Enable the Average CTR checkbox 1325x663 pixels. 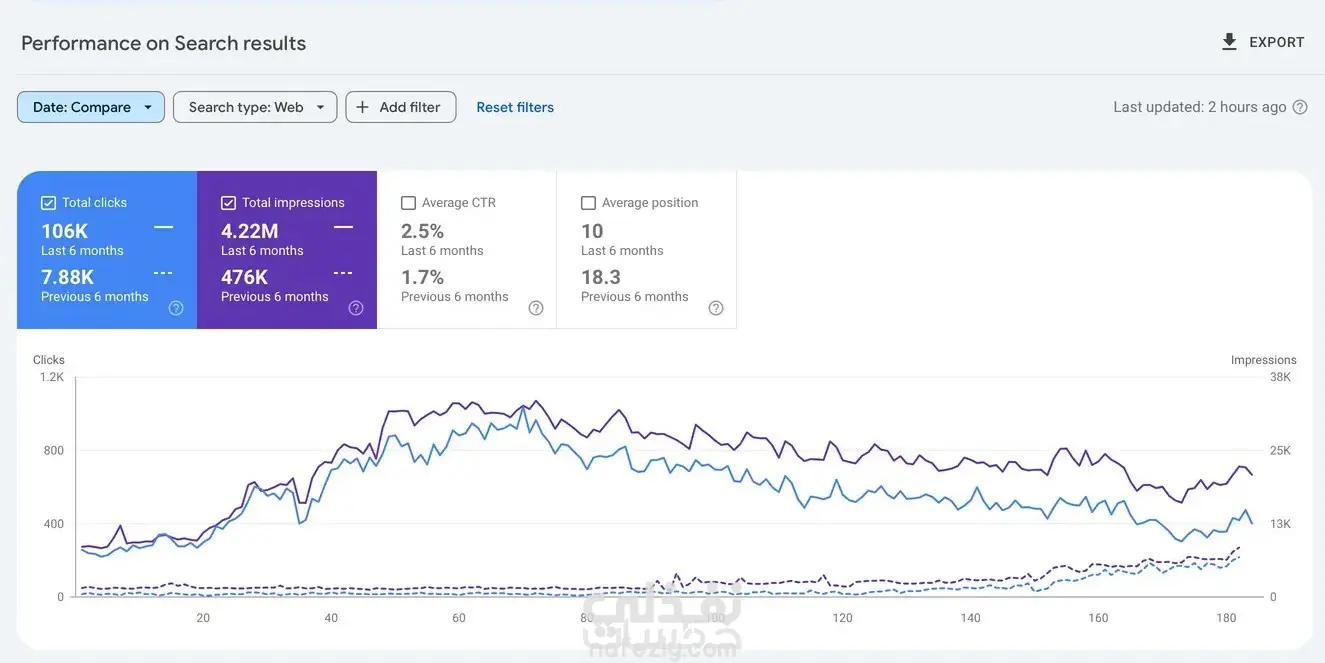[408, 203]
